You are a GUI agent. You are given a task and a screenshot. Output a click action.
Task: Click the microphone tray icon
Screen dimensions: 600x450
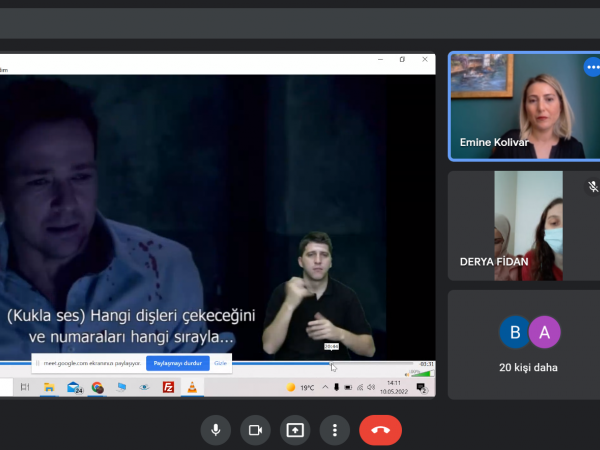336,387
